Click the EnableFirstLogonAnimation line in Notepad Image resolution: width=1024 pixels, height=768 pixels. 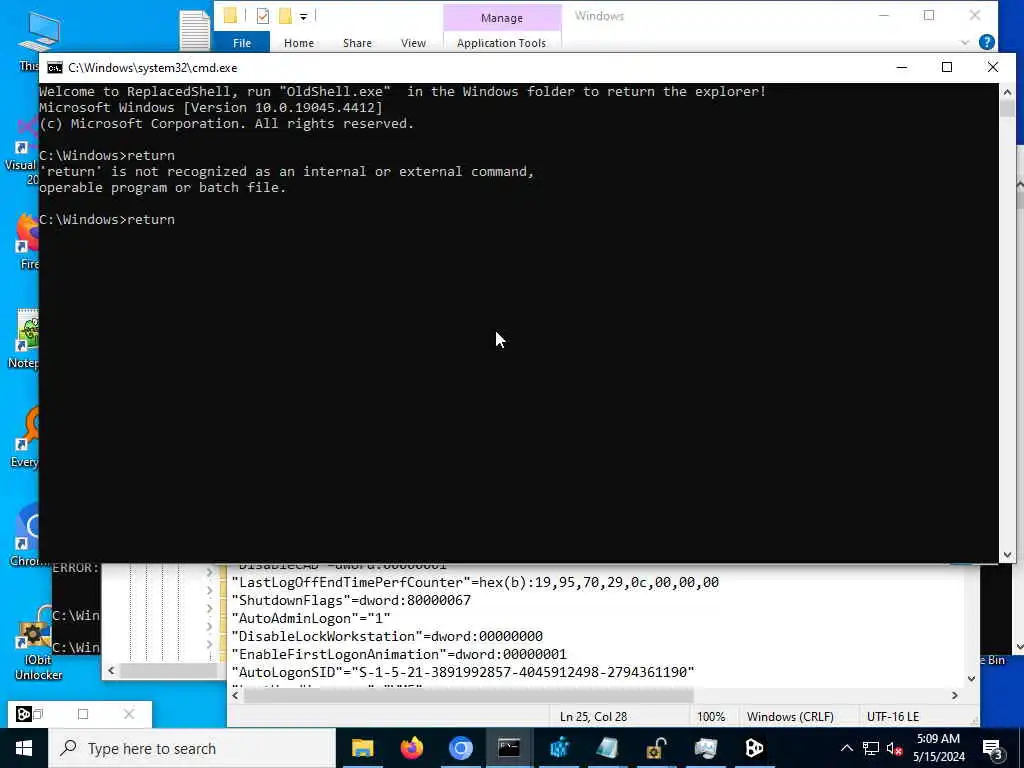tap(398, 654)
